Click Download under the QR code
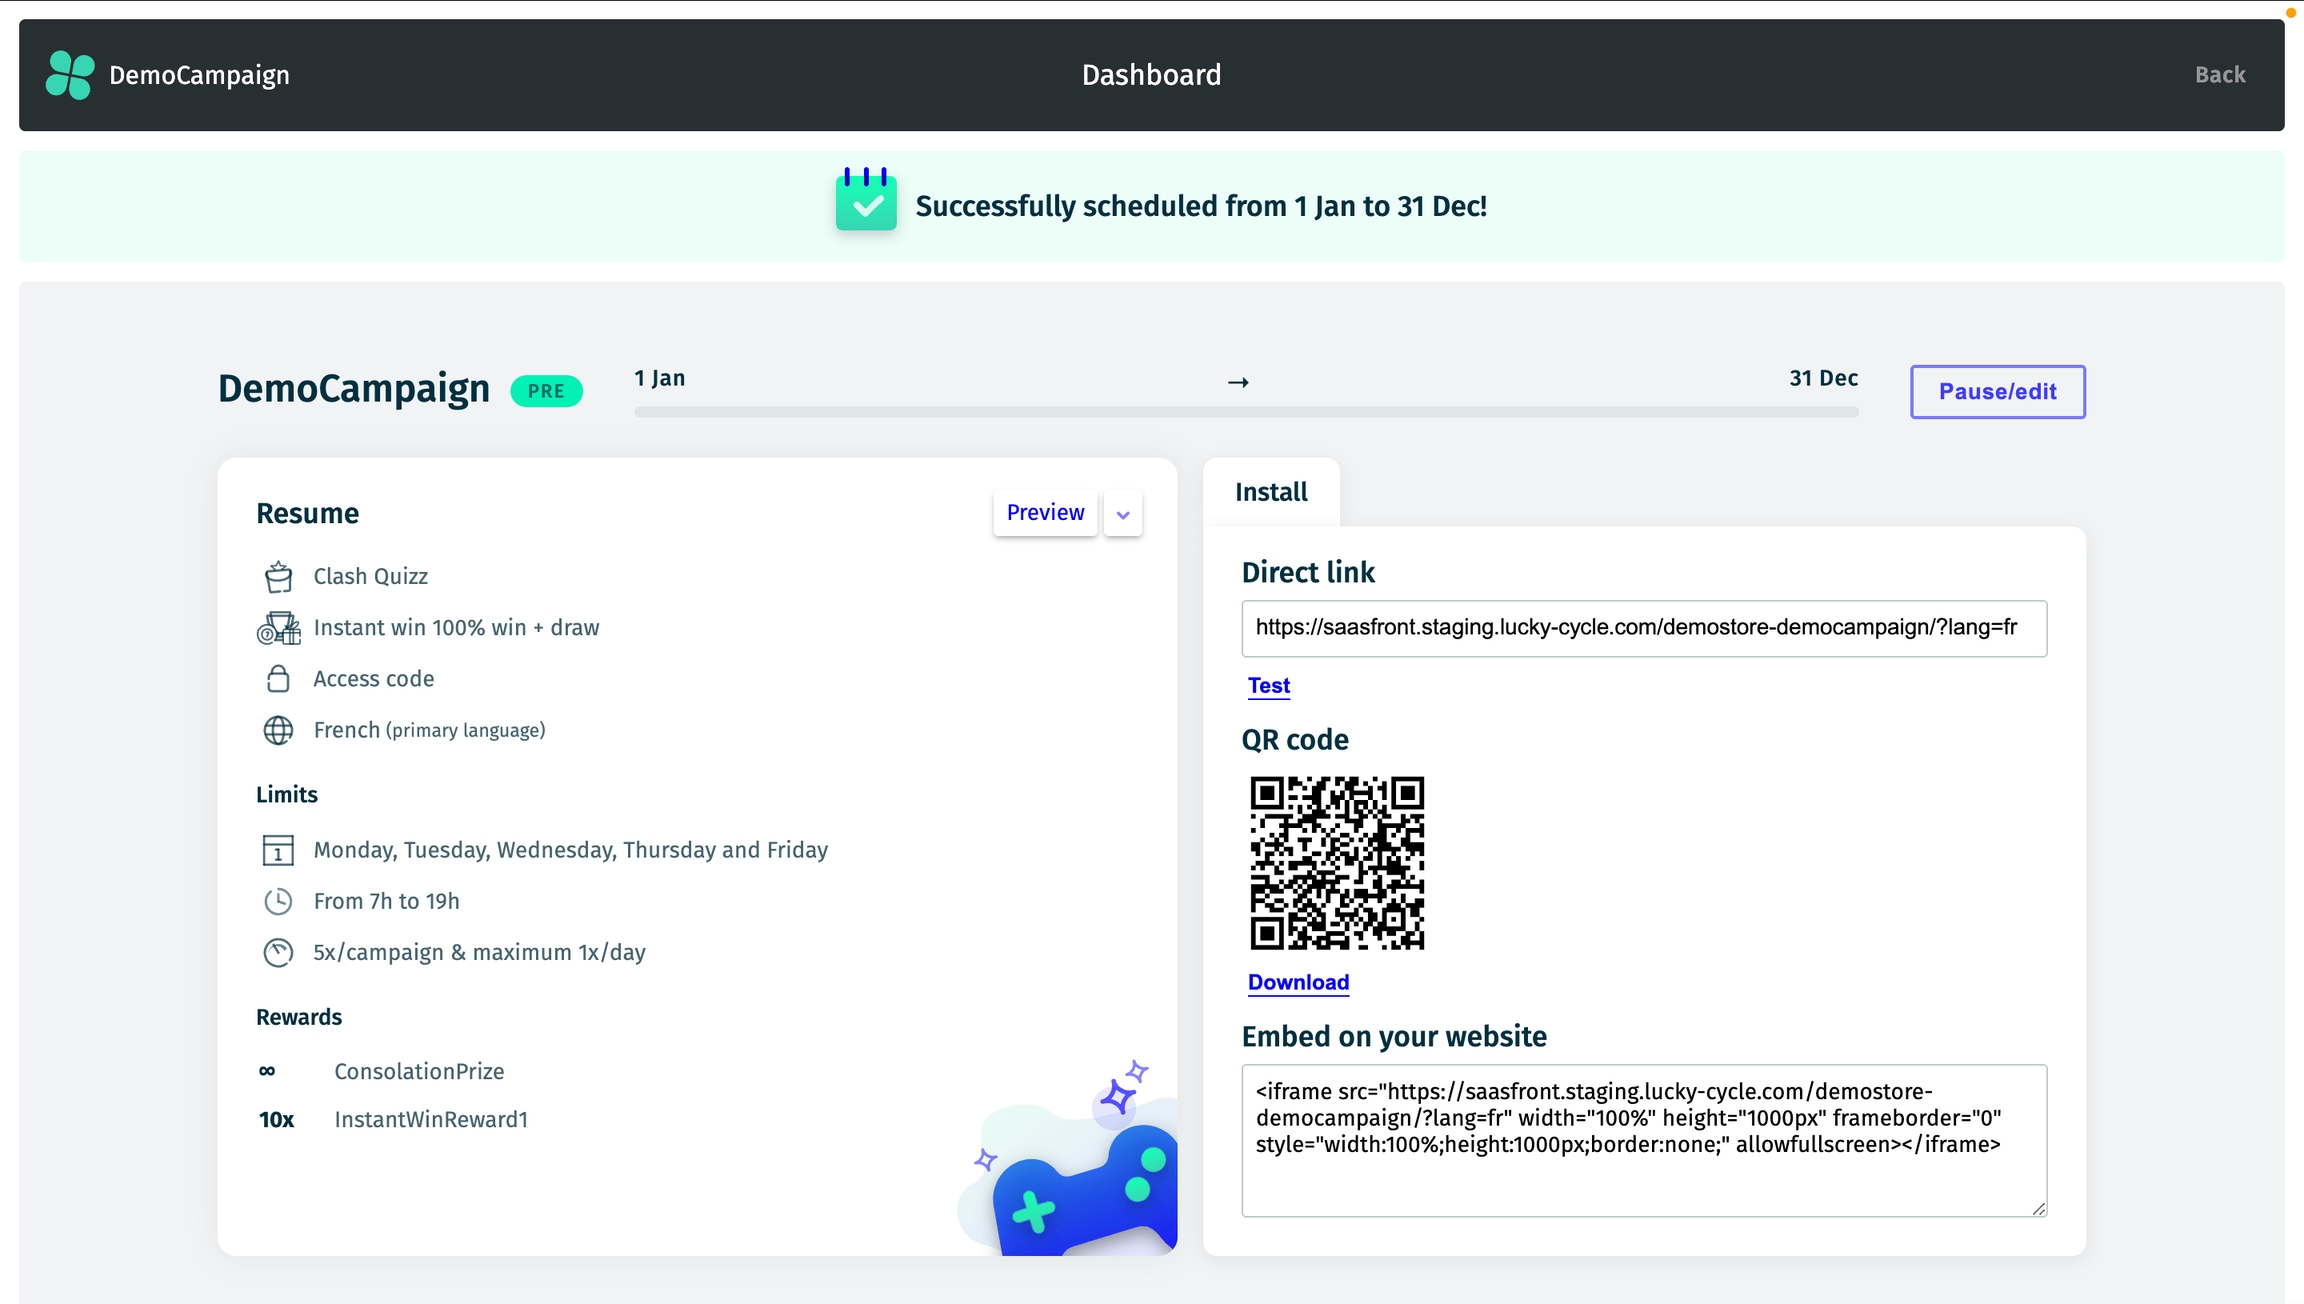2304x1304 pixels. [1298, 982]
